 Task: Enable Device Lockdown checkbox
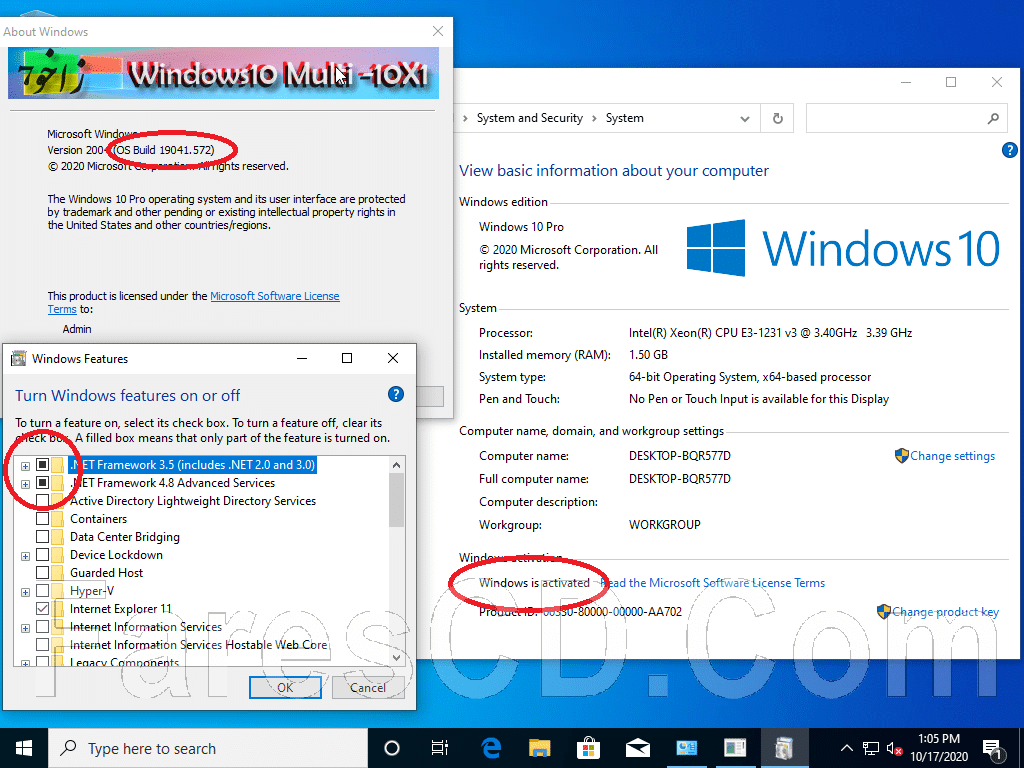tap(42, 554)
